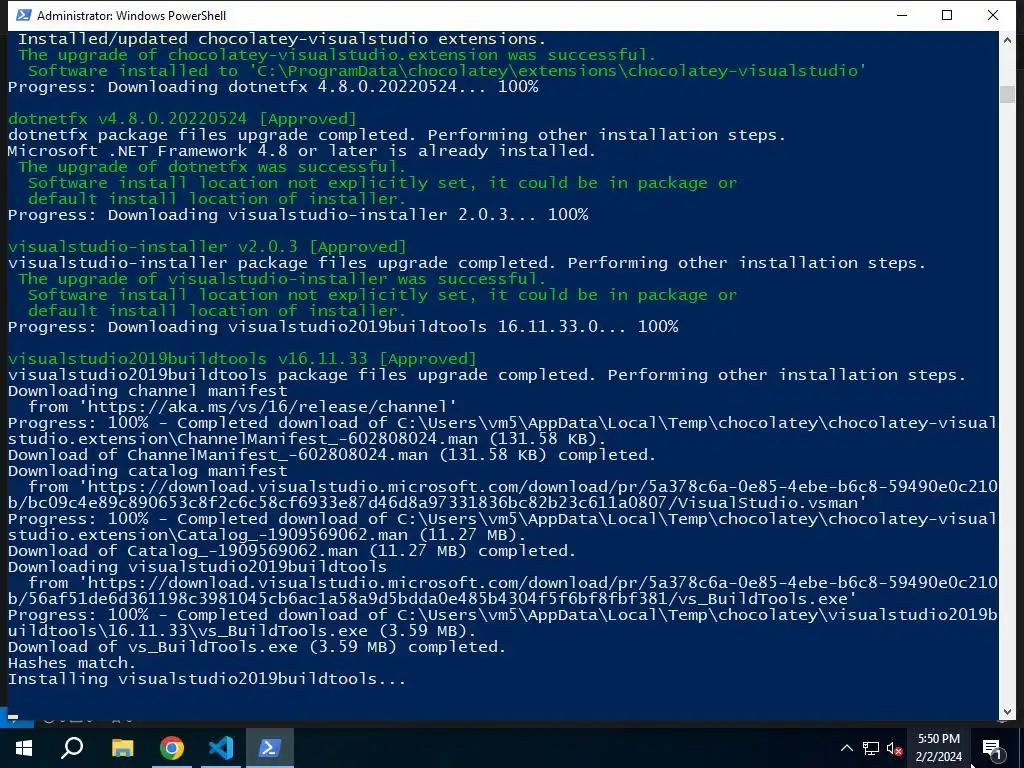Click 'Progress: Downloading visualstudio-installer 2.0.3' line
The height and width of the screenshot is (768, 1024).
[x=298, y=215]
